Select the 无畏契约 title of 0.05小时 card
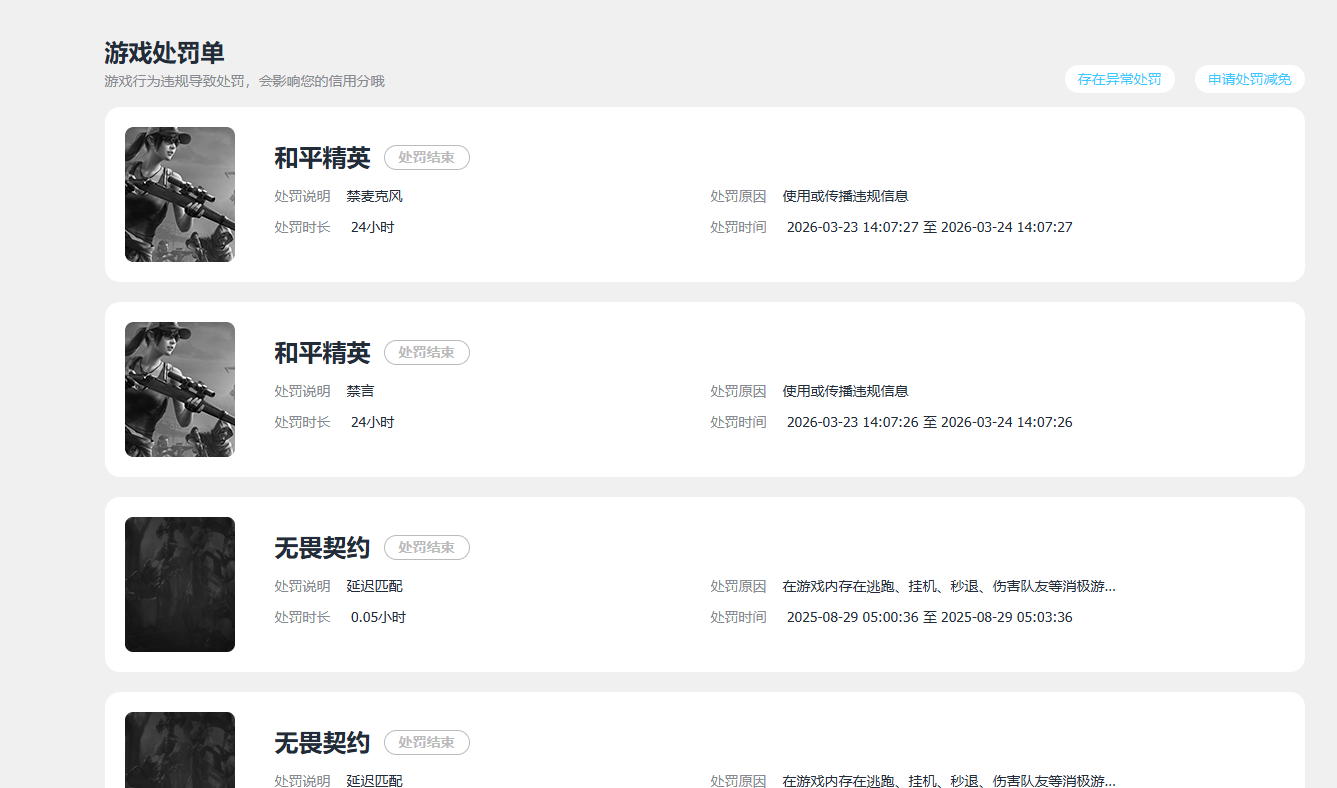This screenshot has width=1337, height=788. (x=322, y=548)
